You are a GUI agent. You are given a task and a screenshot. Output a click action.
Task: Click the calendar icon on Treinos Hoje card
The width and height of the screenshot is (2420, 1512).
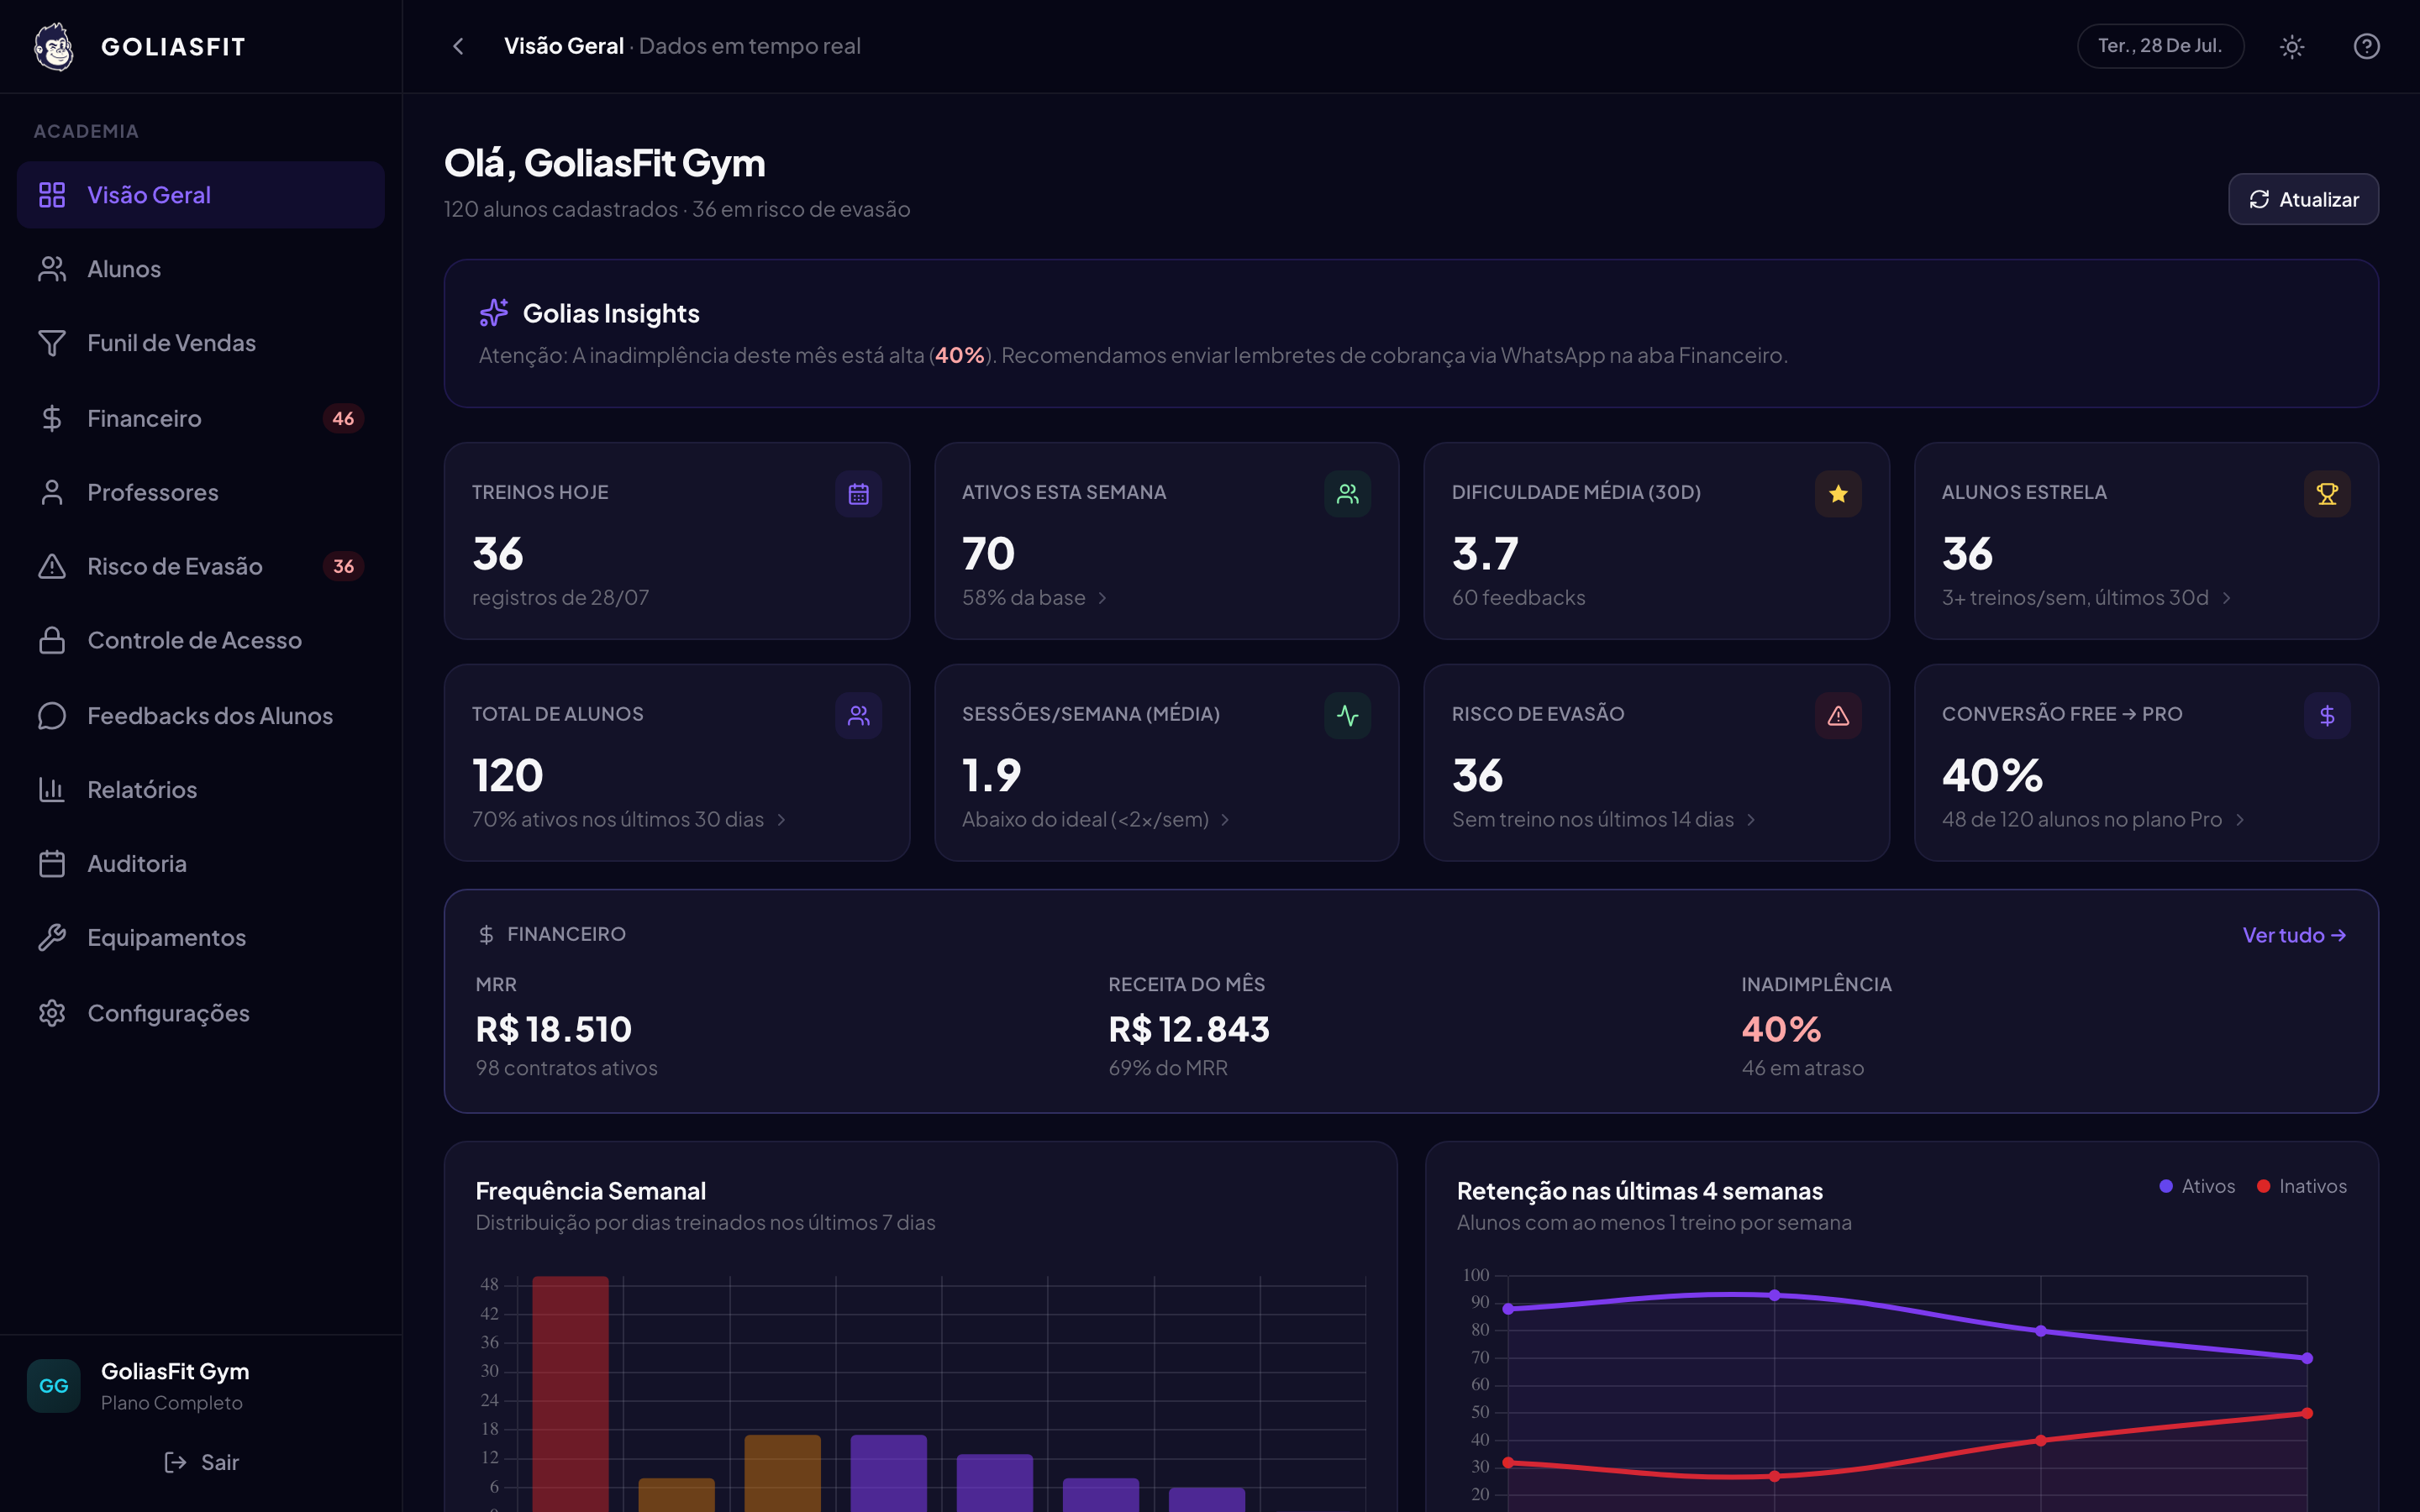(x=858, y=494)
